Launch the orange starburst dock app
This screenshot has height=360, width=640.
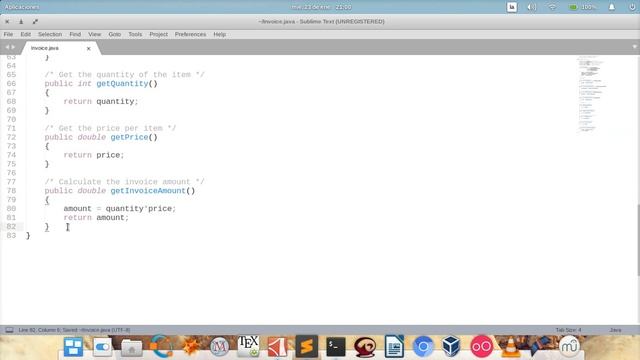pyautogui.click(x=190, y=347)
